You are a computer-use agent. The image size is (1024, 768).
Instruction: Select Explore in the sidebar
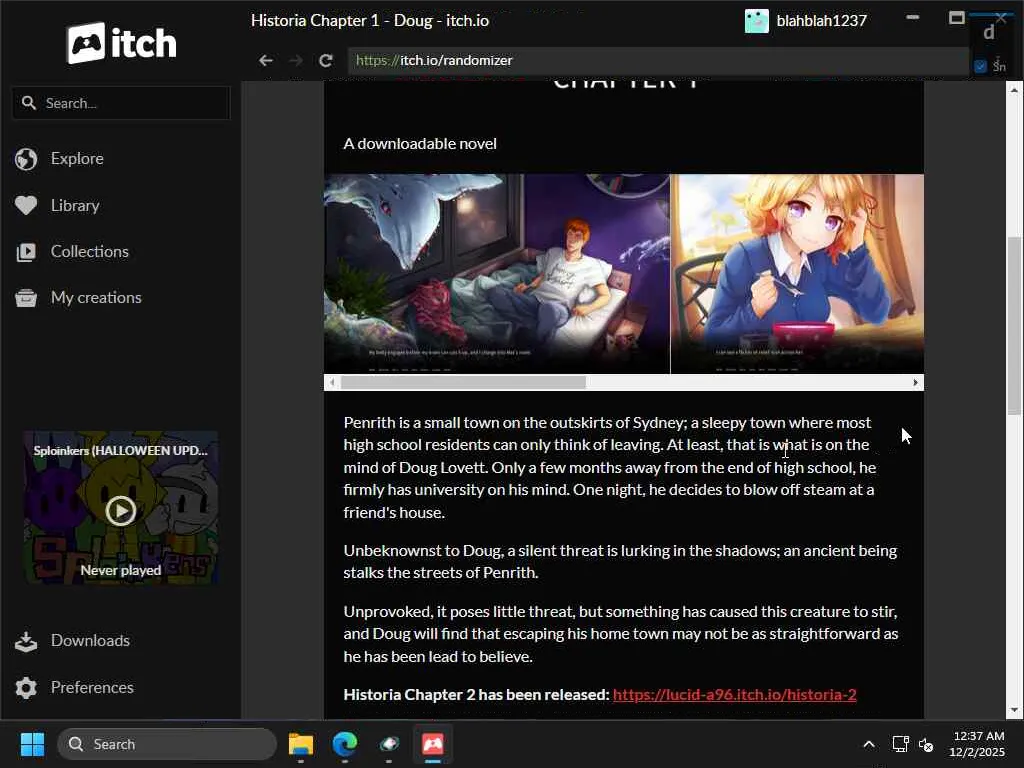(x=77, y=159)
